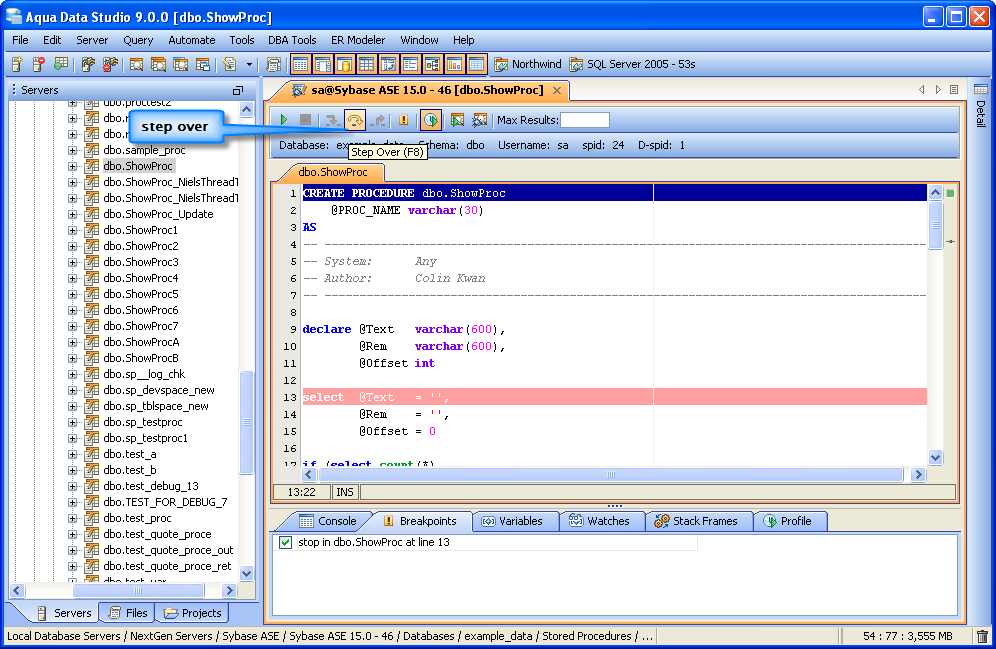
Task: Close the sa@Sybase ASE 15.0 tab
Action: pyautogui.click(x=557, y=90)
